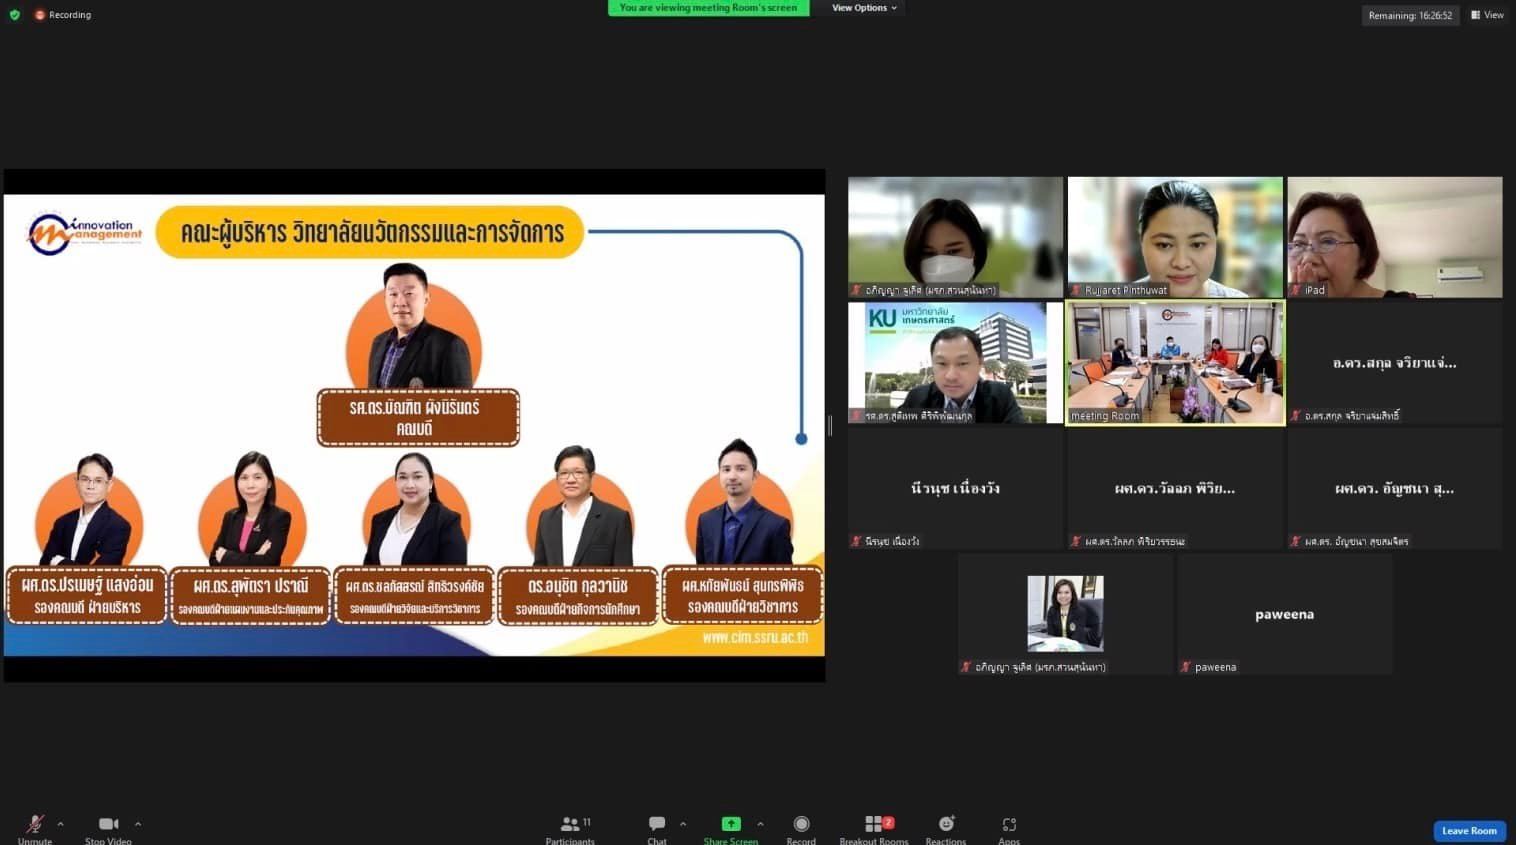Screen dimensions: 1516x845
Task: Click the Leave Room button
Action: click(1469, 831)
